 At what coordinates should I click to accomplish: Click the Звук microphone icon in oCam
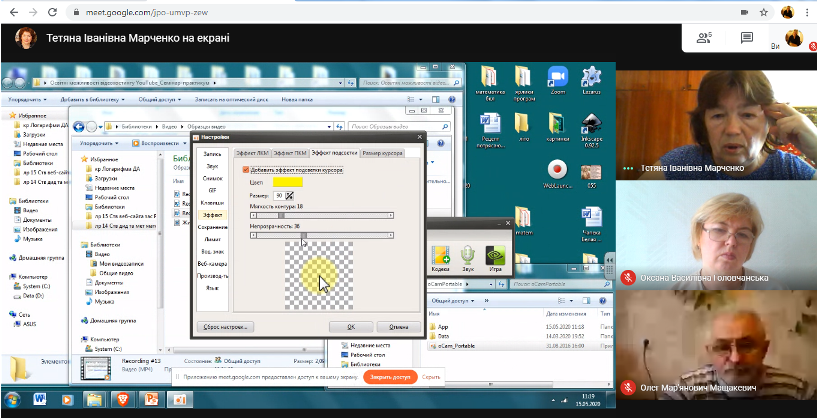point(468,259)
